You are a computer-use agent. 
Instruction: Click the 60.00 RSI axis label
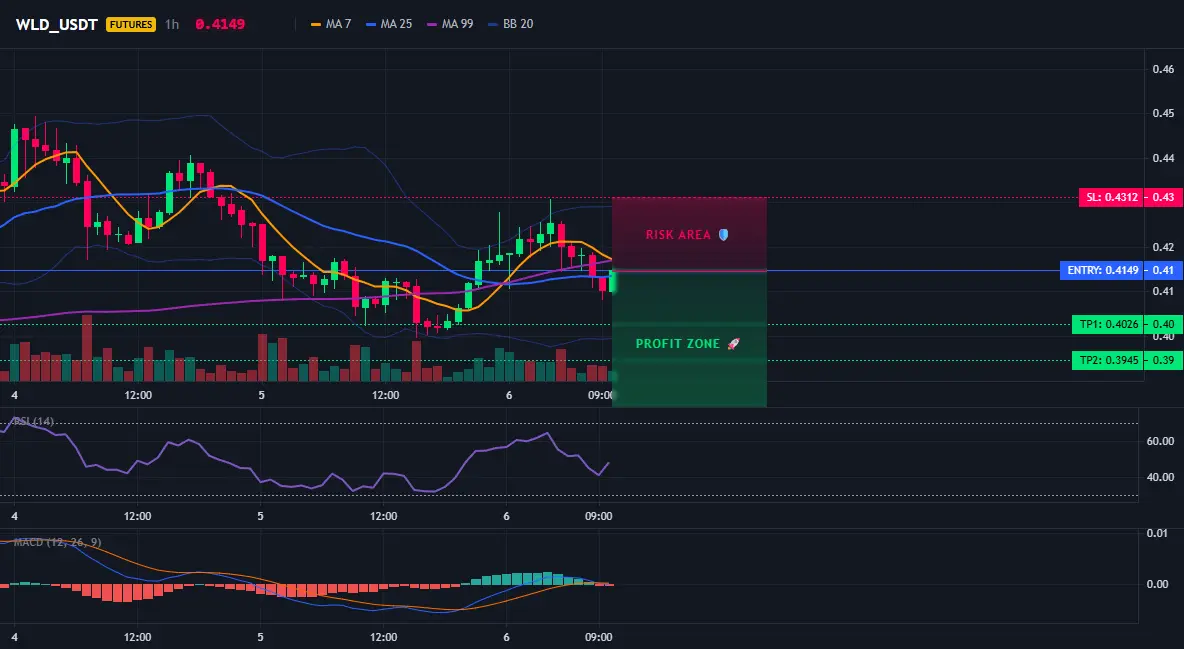1161,440
